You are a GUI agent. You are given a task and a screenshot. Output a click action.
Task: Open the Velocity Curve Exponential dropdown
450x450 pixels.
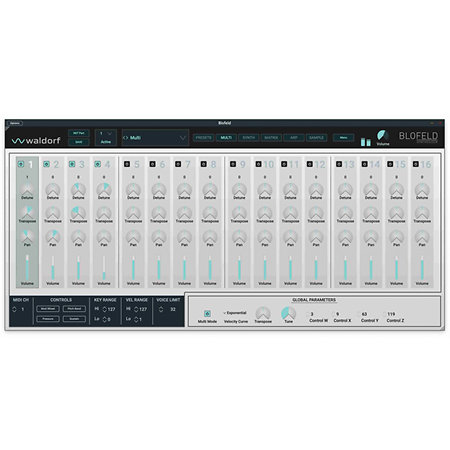tap(235, 313)
